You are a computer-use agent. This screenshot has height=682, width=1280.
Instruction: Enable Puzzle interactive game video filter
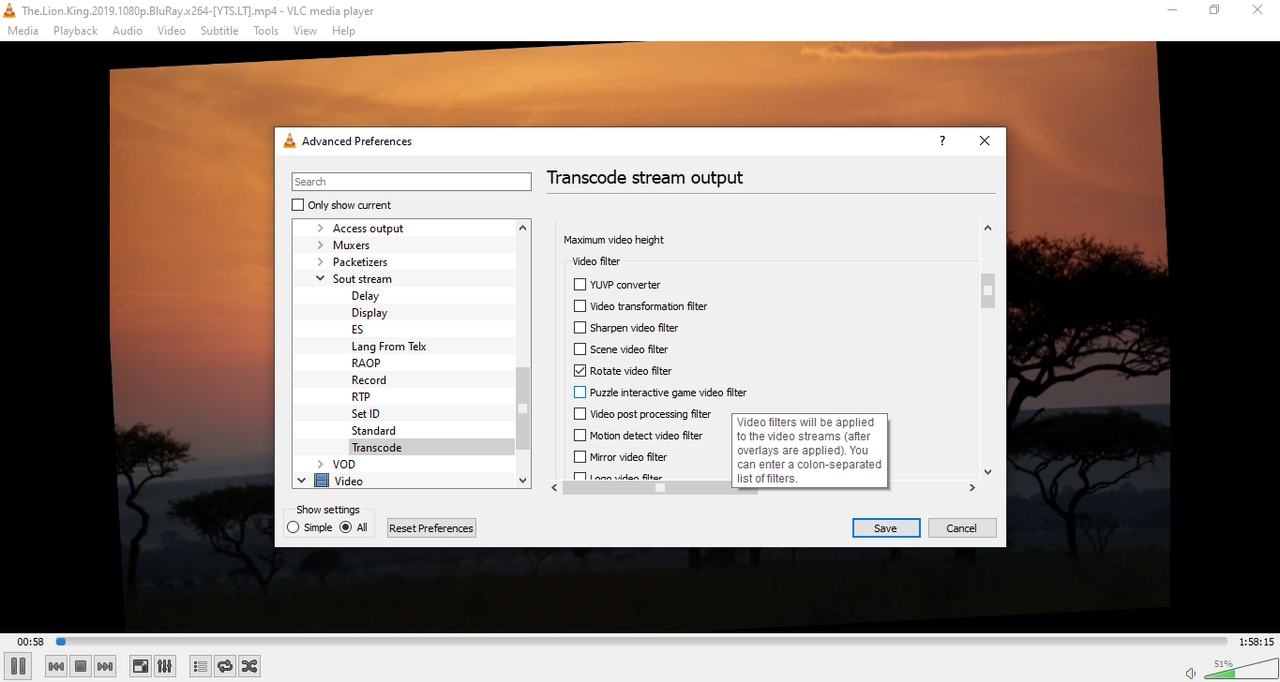point(580,393)
